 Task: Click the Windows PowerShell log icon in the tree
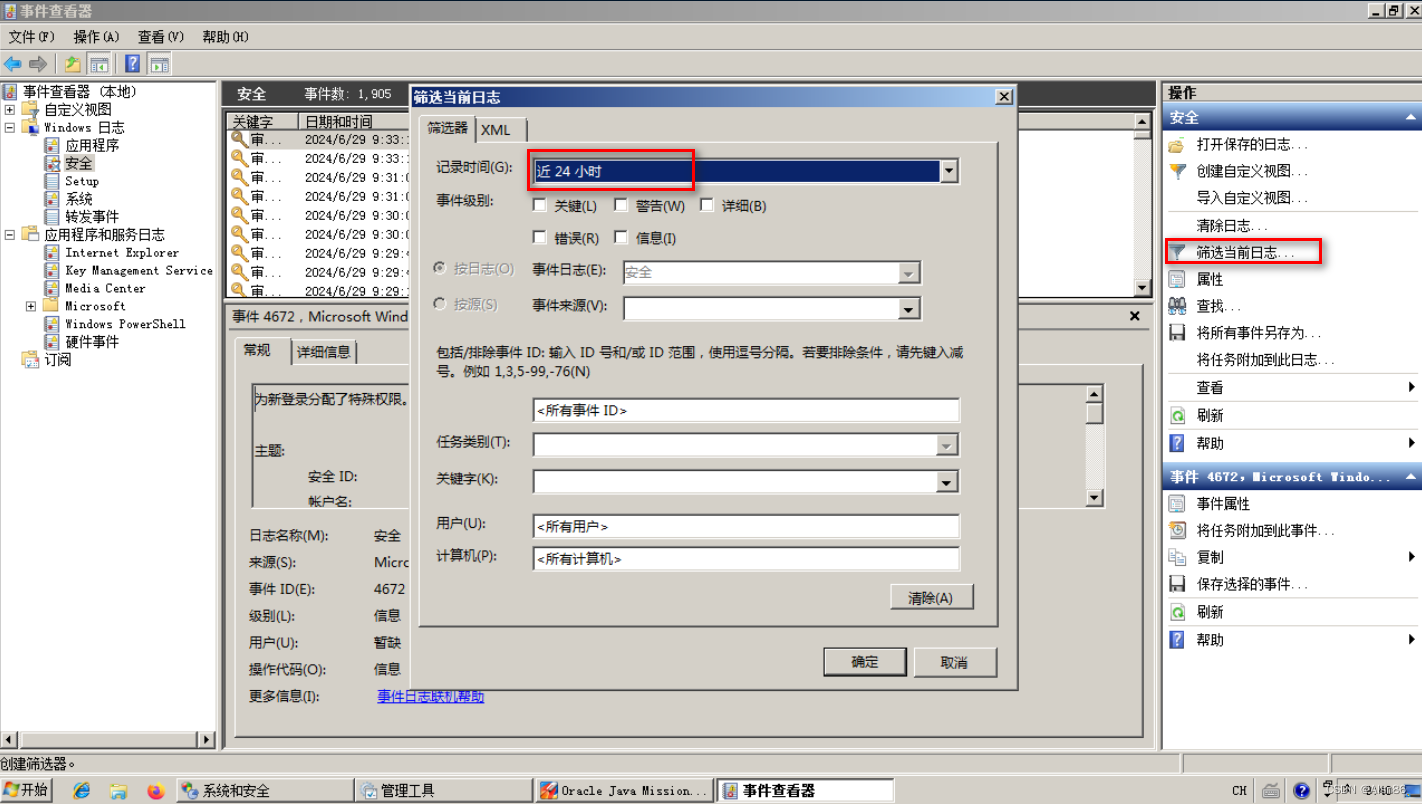tap(52, 324)
